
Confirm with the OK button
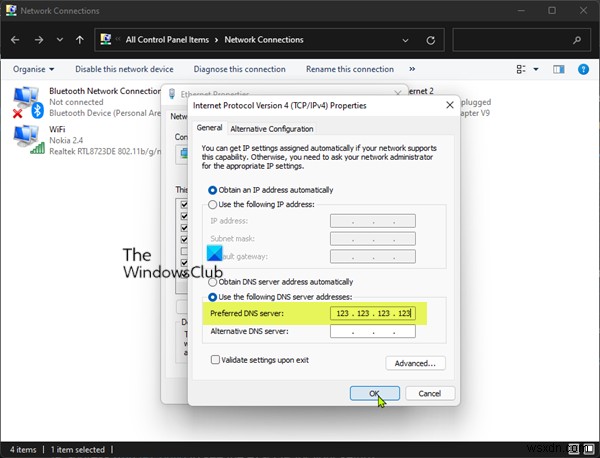click(x=374, y=393)
